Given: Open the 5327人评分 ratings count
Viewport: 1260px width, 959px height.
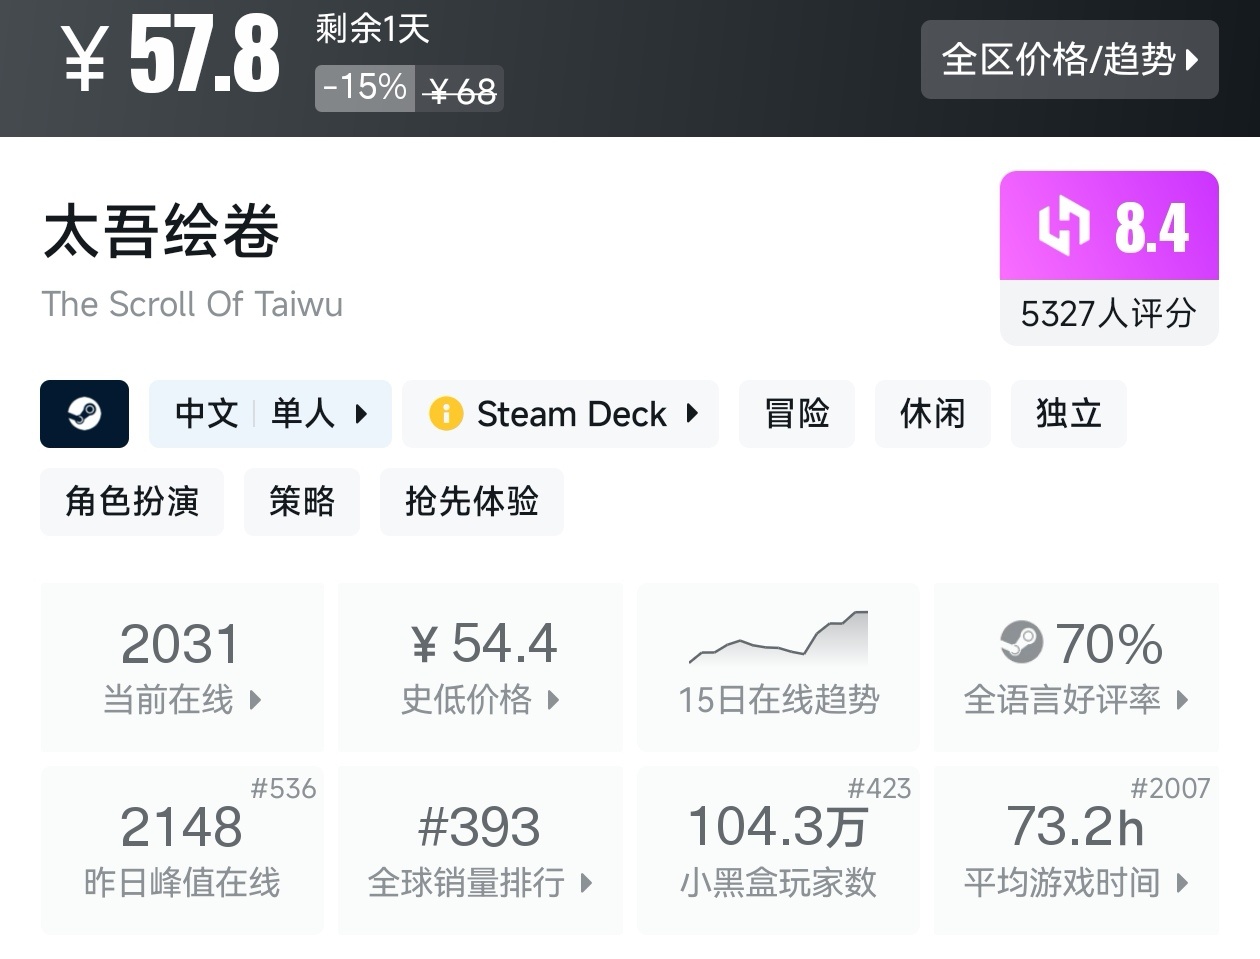Looking at the screenshot, I should [1108, 314].
